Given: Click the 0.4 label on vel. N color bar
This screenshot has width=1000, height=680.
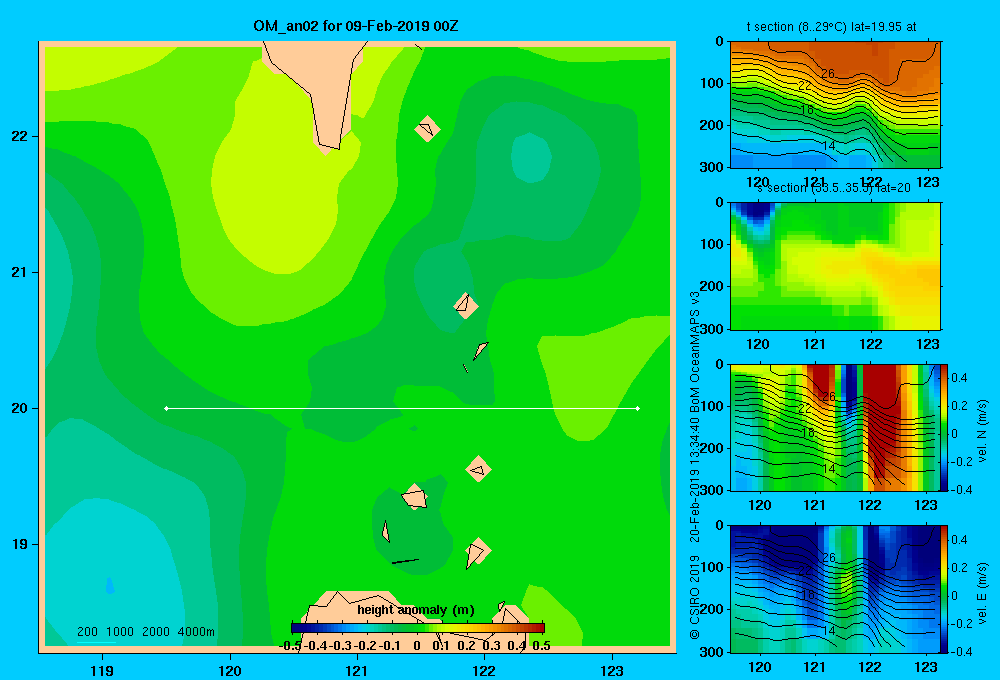Looking at the screenshot, I should coord(959,378).
